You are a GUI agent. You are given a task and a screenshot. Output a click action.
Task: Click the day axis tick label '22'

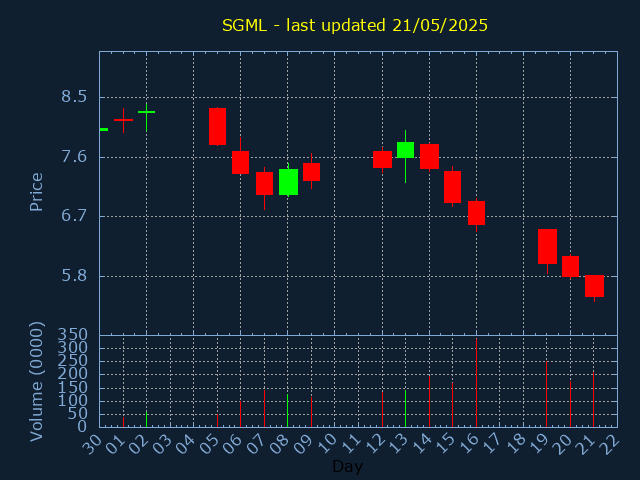tap(610, 443)
